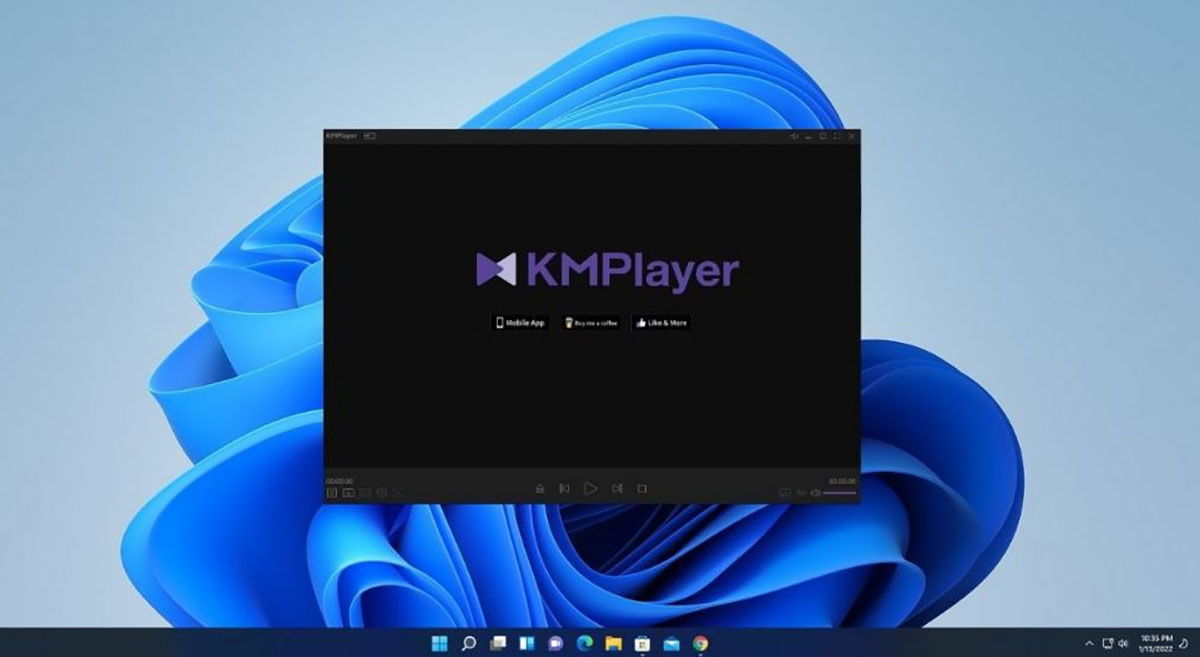The width and height of the screenshot is (1200, 657).
Task: Skip to the next track
Action: tap(619, 489)
